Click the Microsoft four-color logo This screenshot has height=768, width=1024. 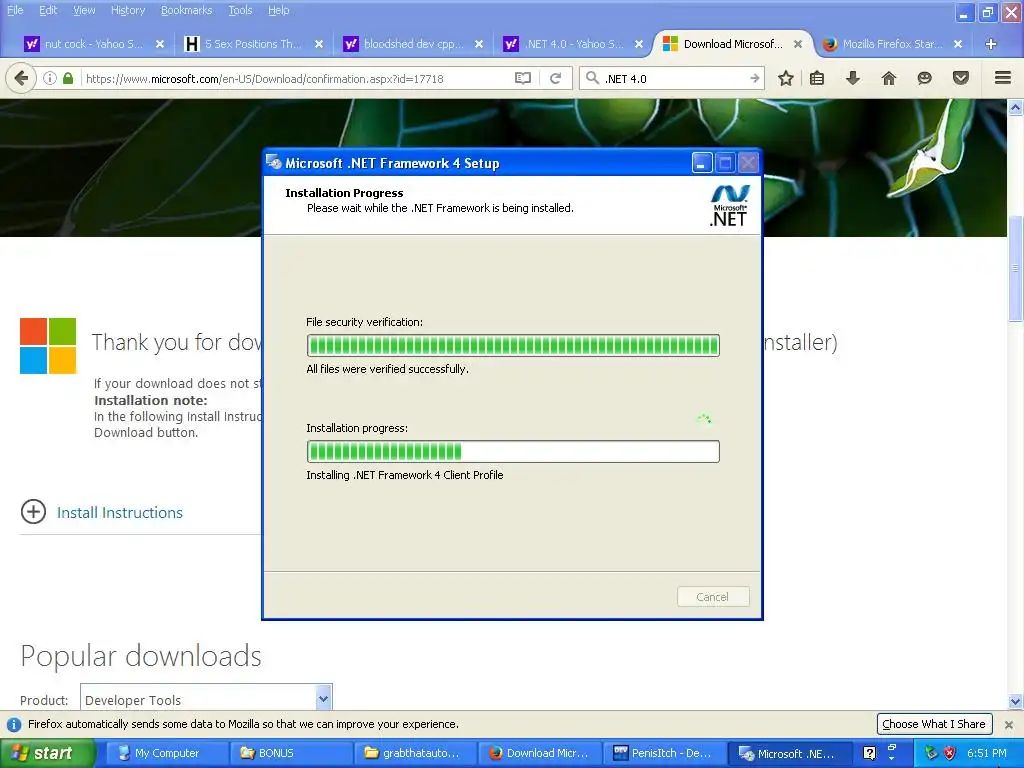[x=48, y=345]
